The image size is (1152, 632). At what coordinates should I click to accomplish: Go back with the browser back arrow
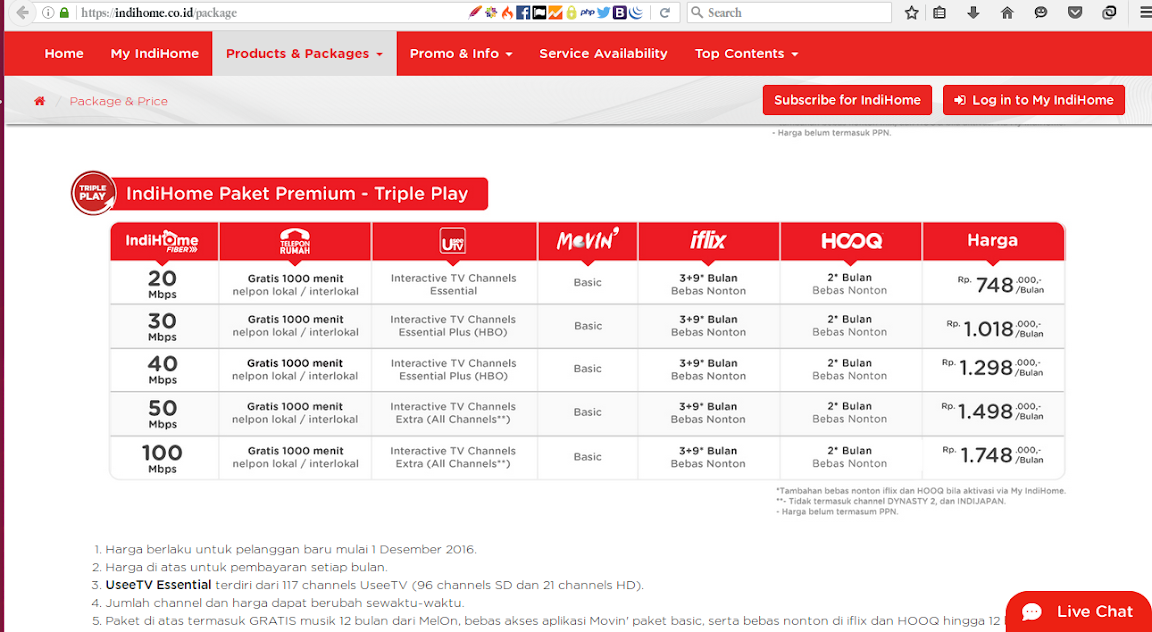click(x=23, y=12)
